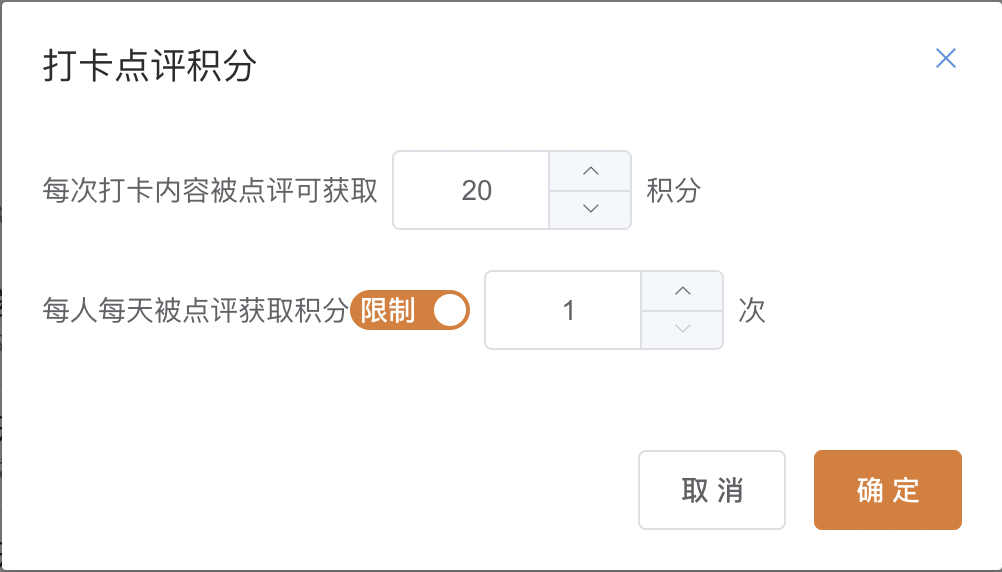Click the 每人每天被点评获取积分 label
Viewport: 1002px width, 572px height.
point(195,311)
